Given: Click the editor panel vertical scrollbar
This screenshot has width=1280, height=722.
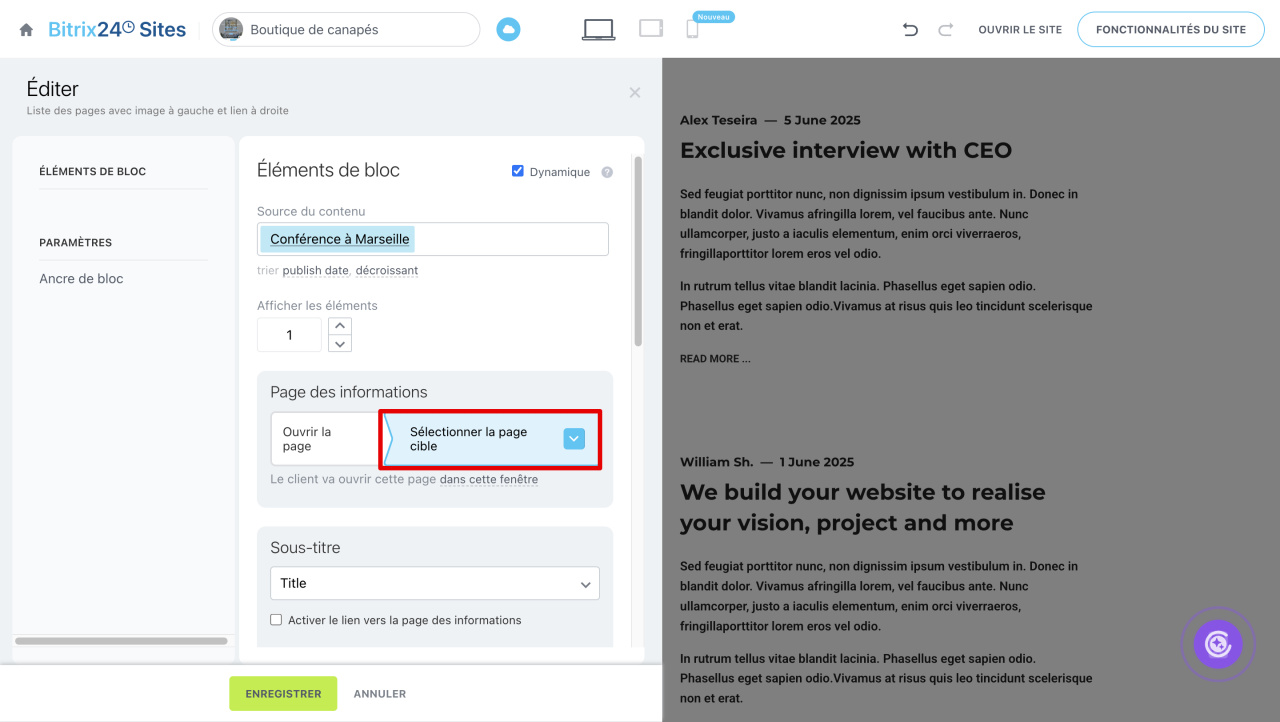Looking at the screenshot, I should [638, 252].
